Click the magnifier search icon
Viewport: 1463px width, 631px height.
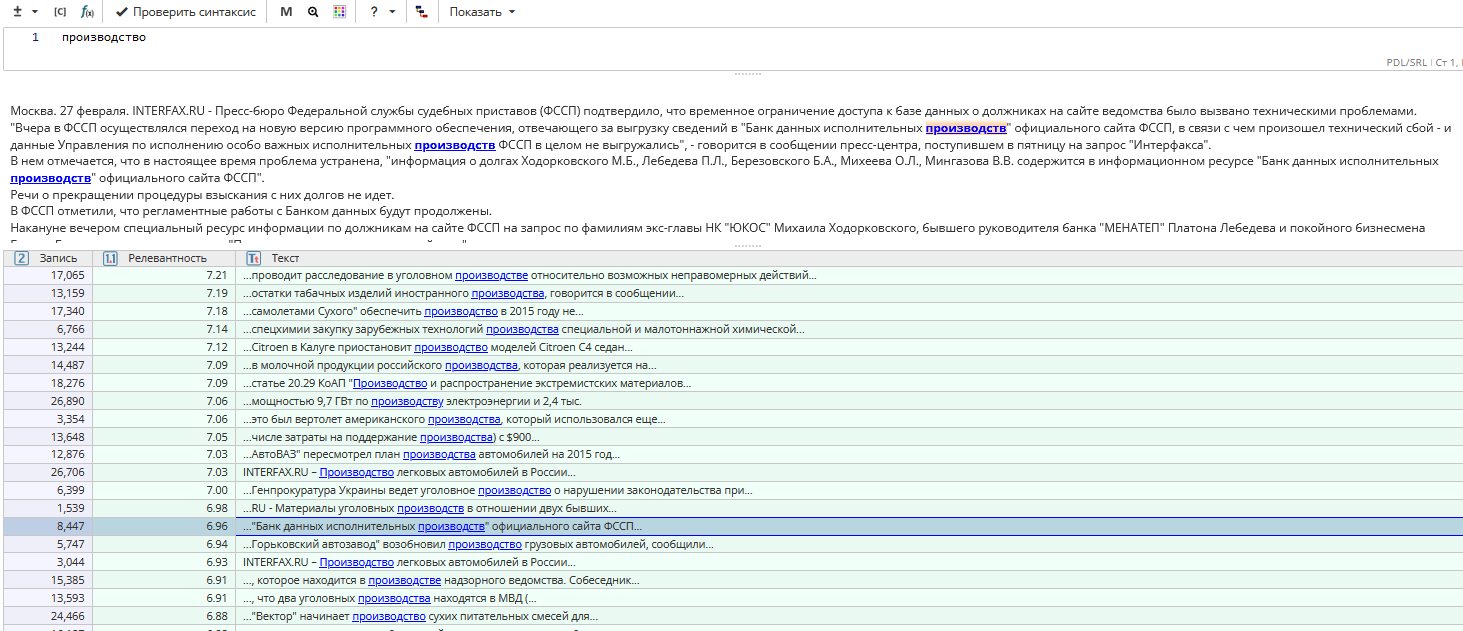pyautogui.click(x=313, y=12)
